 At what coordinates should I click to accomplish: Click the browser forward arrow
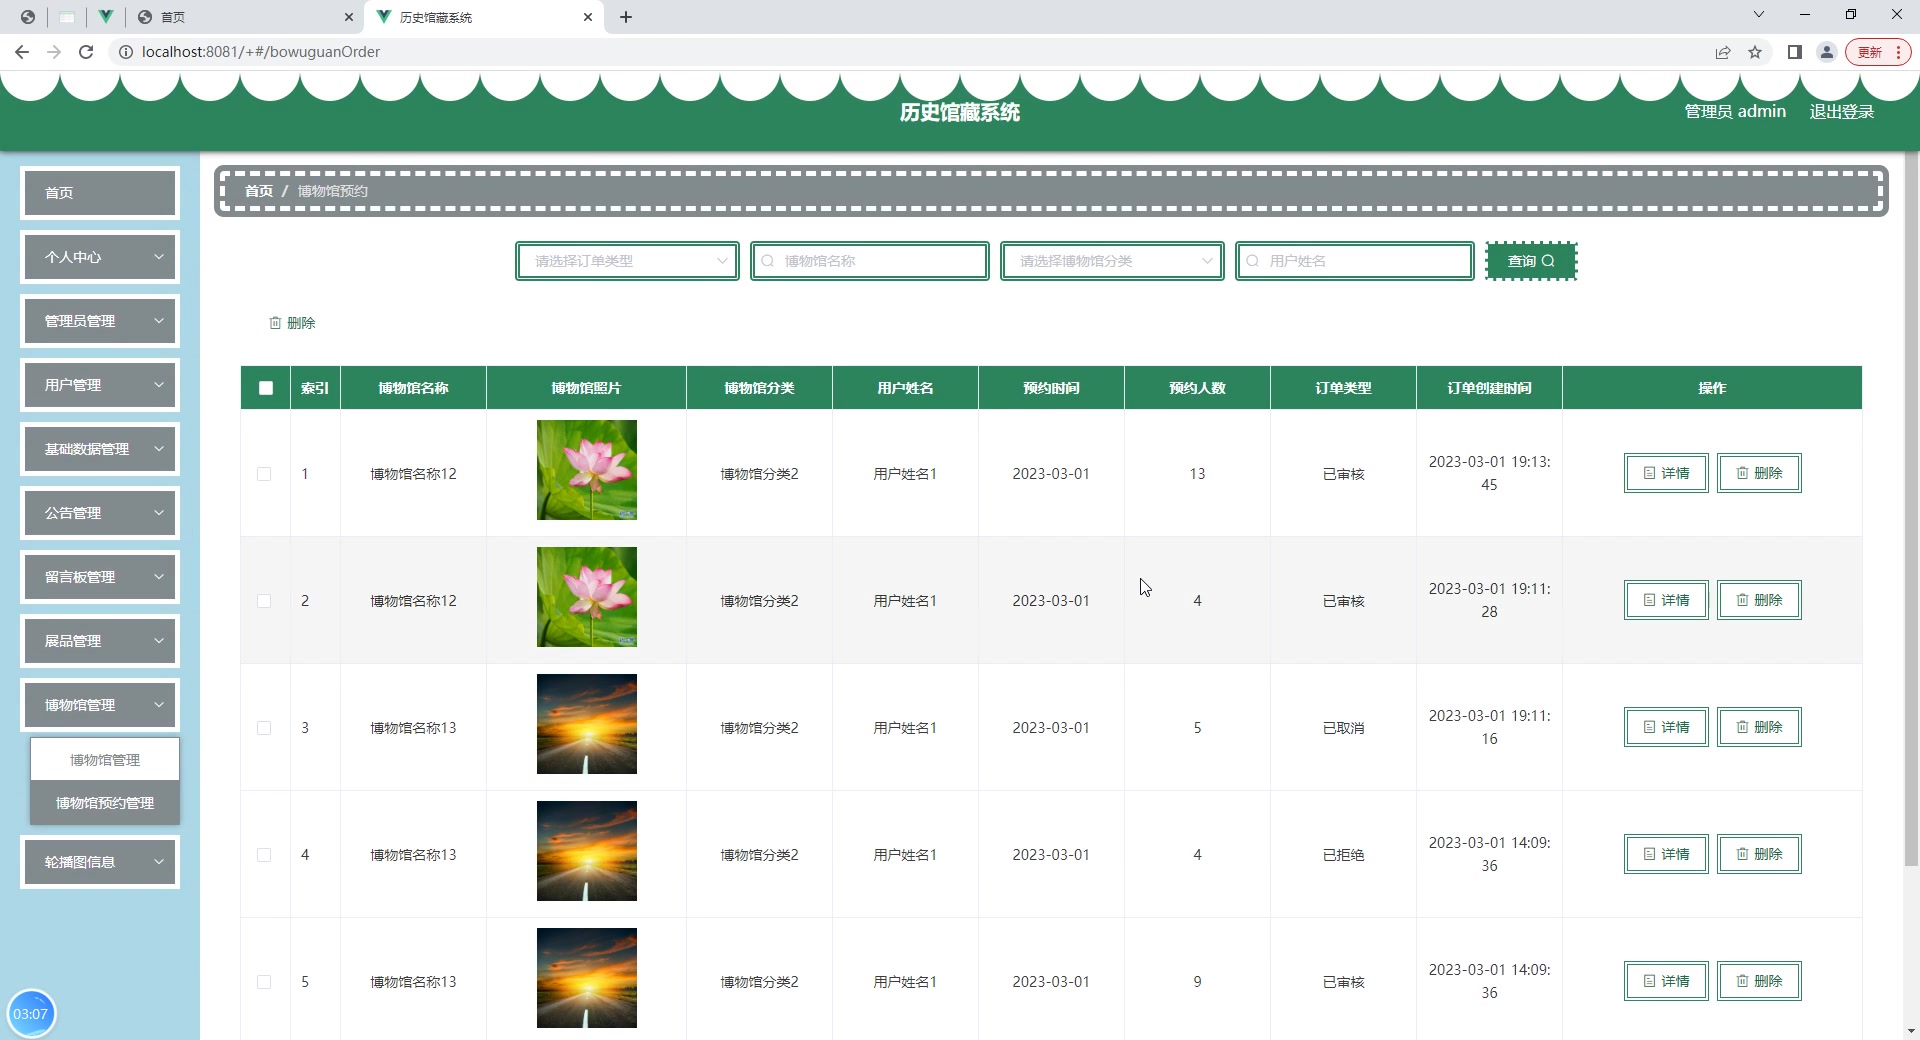pos(54,52)
